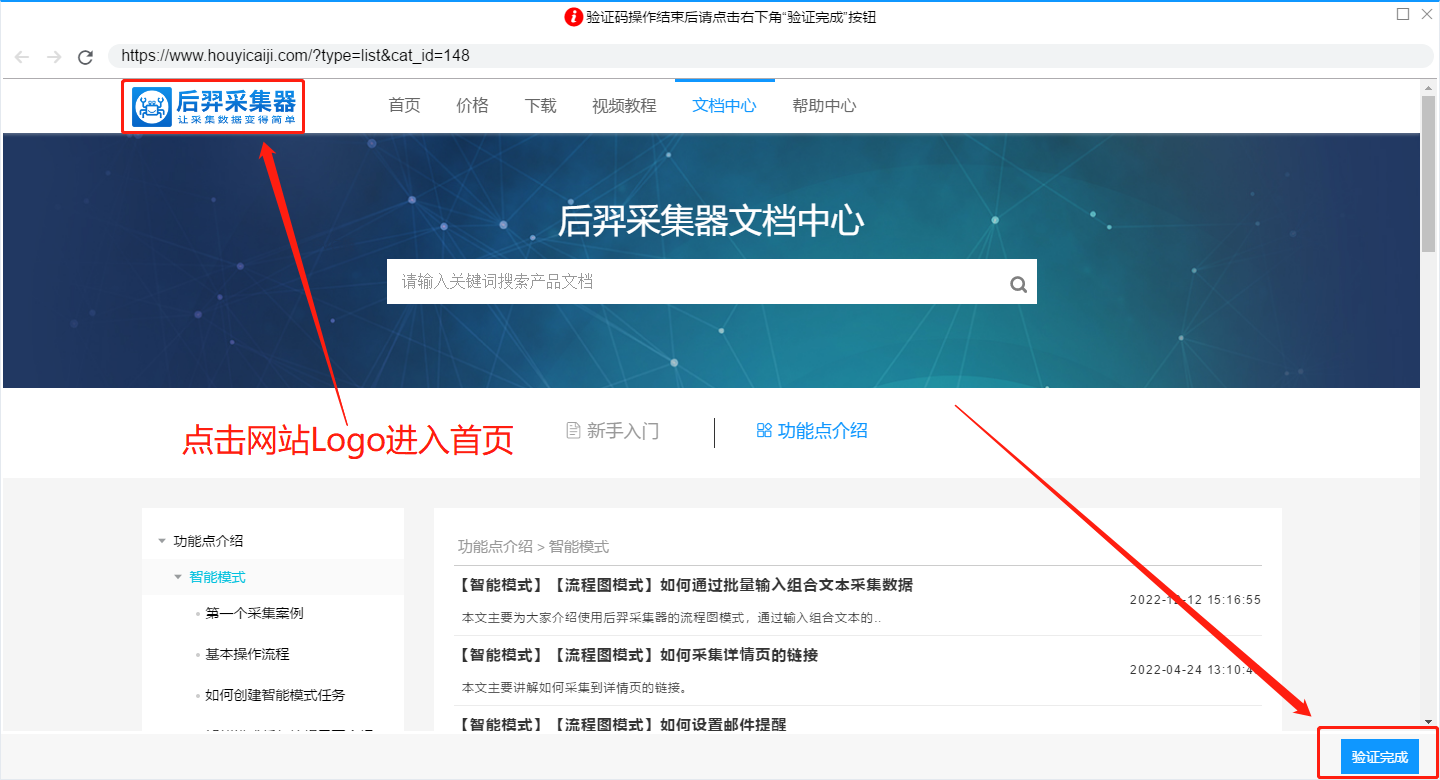Click the date 2022-04-24 13:10

coord(1195,670)
